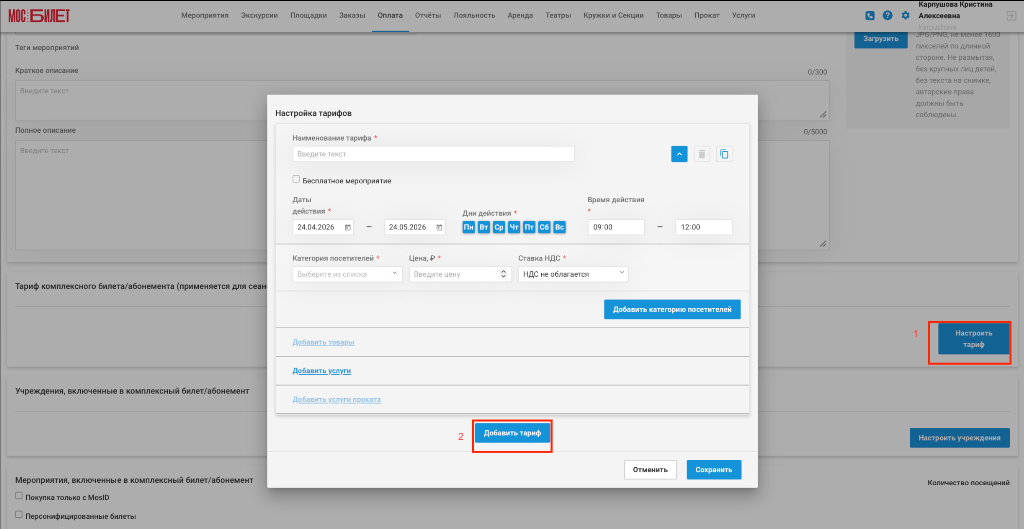Log out using the exit icon

pyautogui.click(x=1011, y=15)
